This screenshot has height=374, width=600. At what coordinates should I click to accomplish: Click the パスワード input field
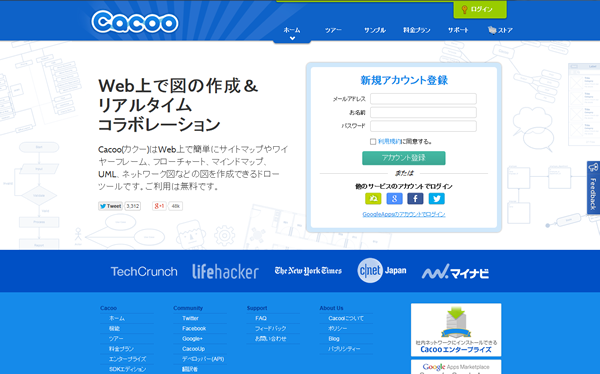tap(423, 126)
